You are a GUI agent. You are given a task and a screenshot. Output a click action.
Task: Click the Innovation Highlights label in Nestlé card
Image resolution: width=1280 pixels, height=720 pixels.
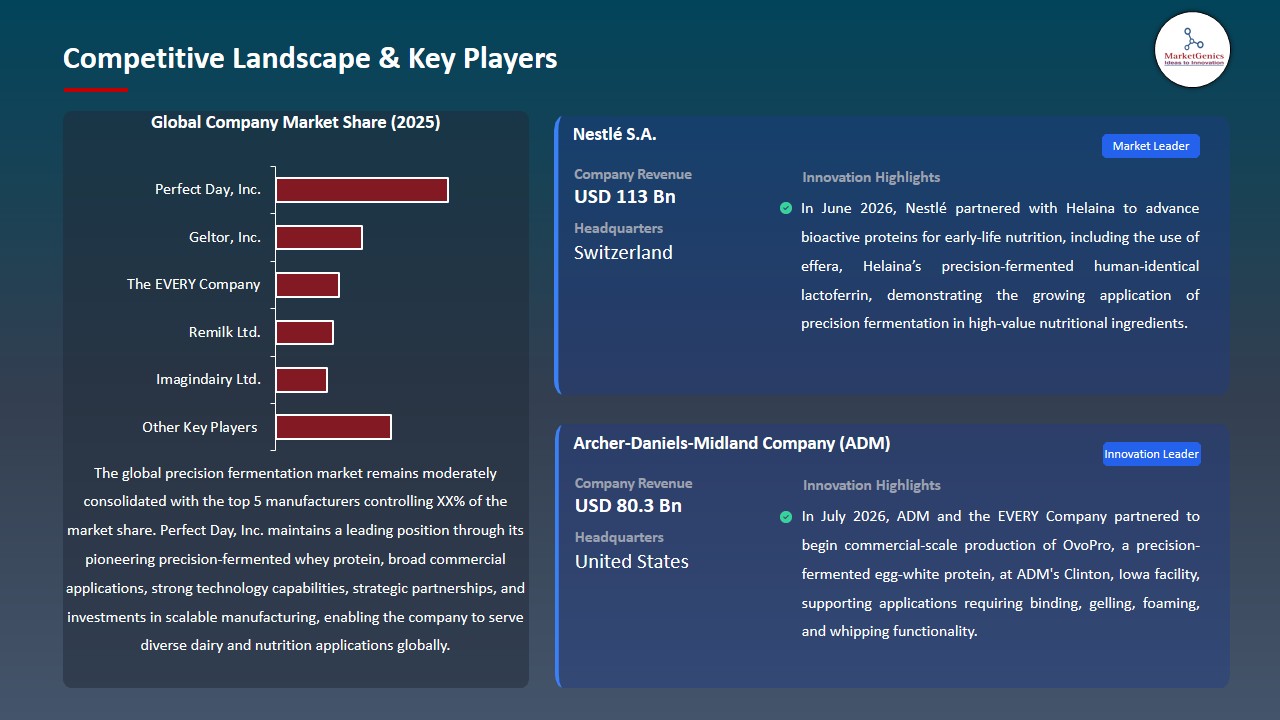(x=871, y=177)
